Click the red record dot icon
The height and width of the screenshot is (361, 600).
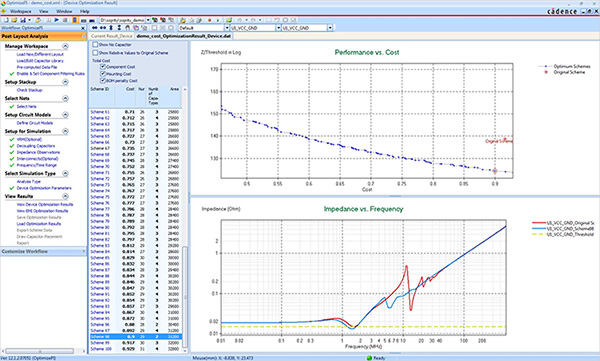coord(210,20)
